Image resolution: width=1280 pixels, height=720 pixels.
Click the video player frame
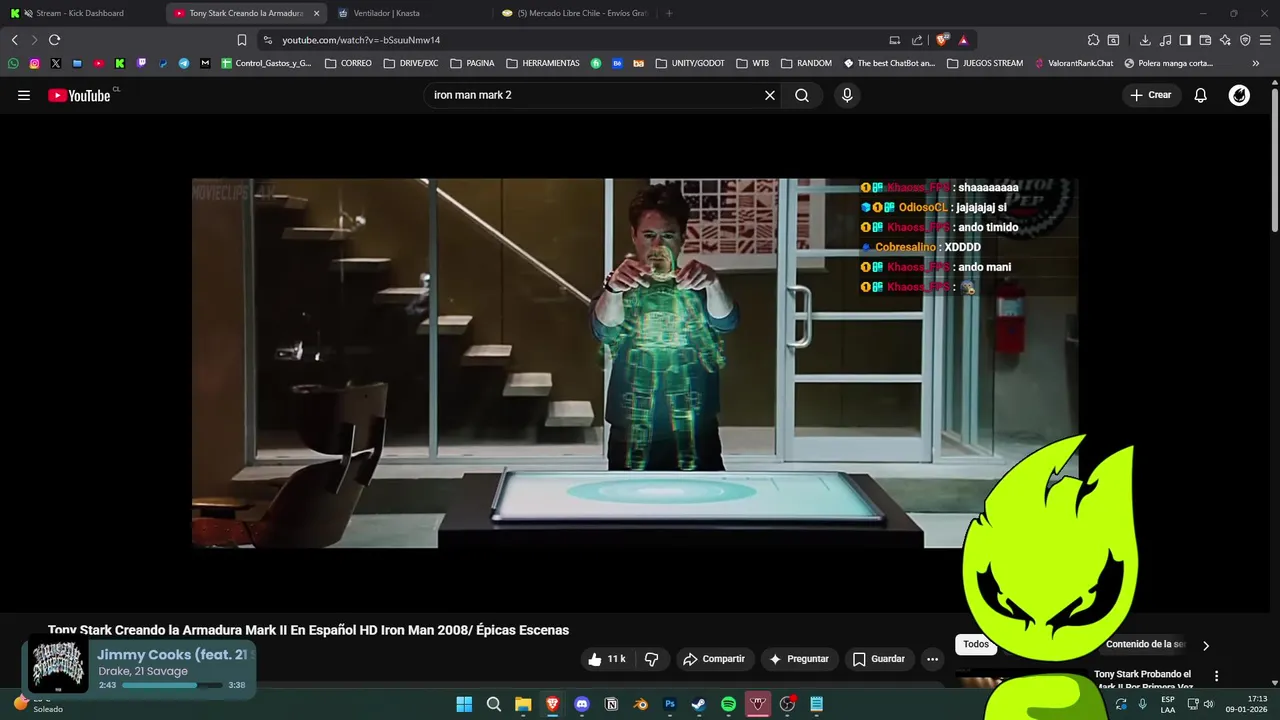635,363
